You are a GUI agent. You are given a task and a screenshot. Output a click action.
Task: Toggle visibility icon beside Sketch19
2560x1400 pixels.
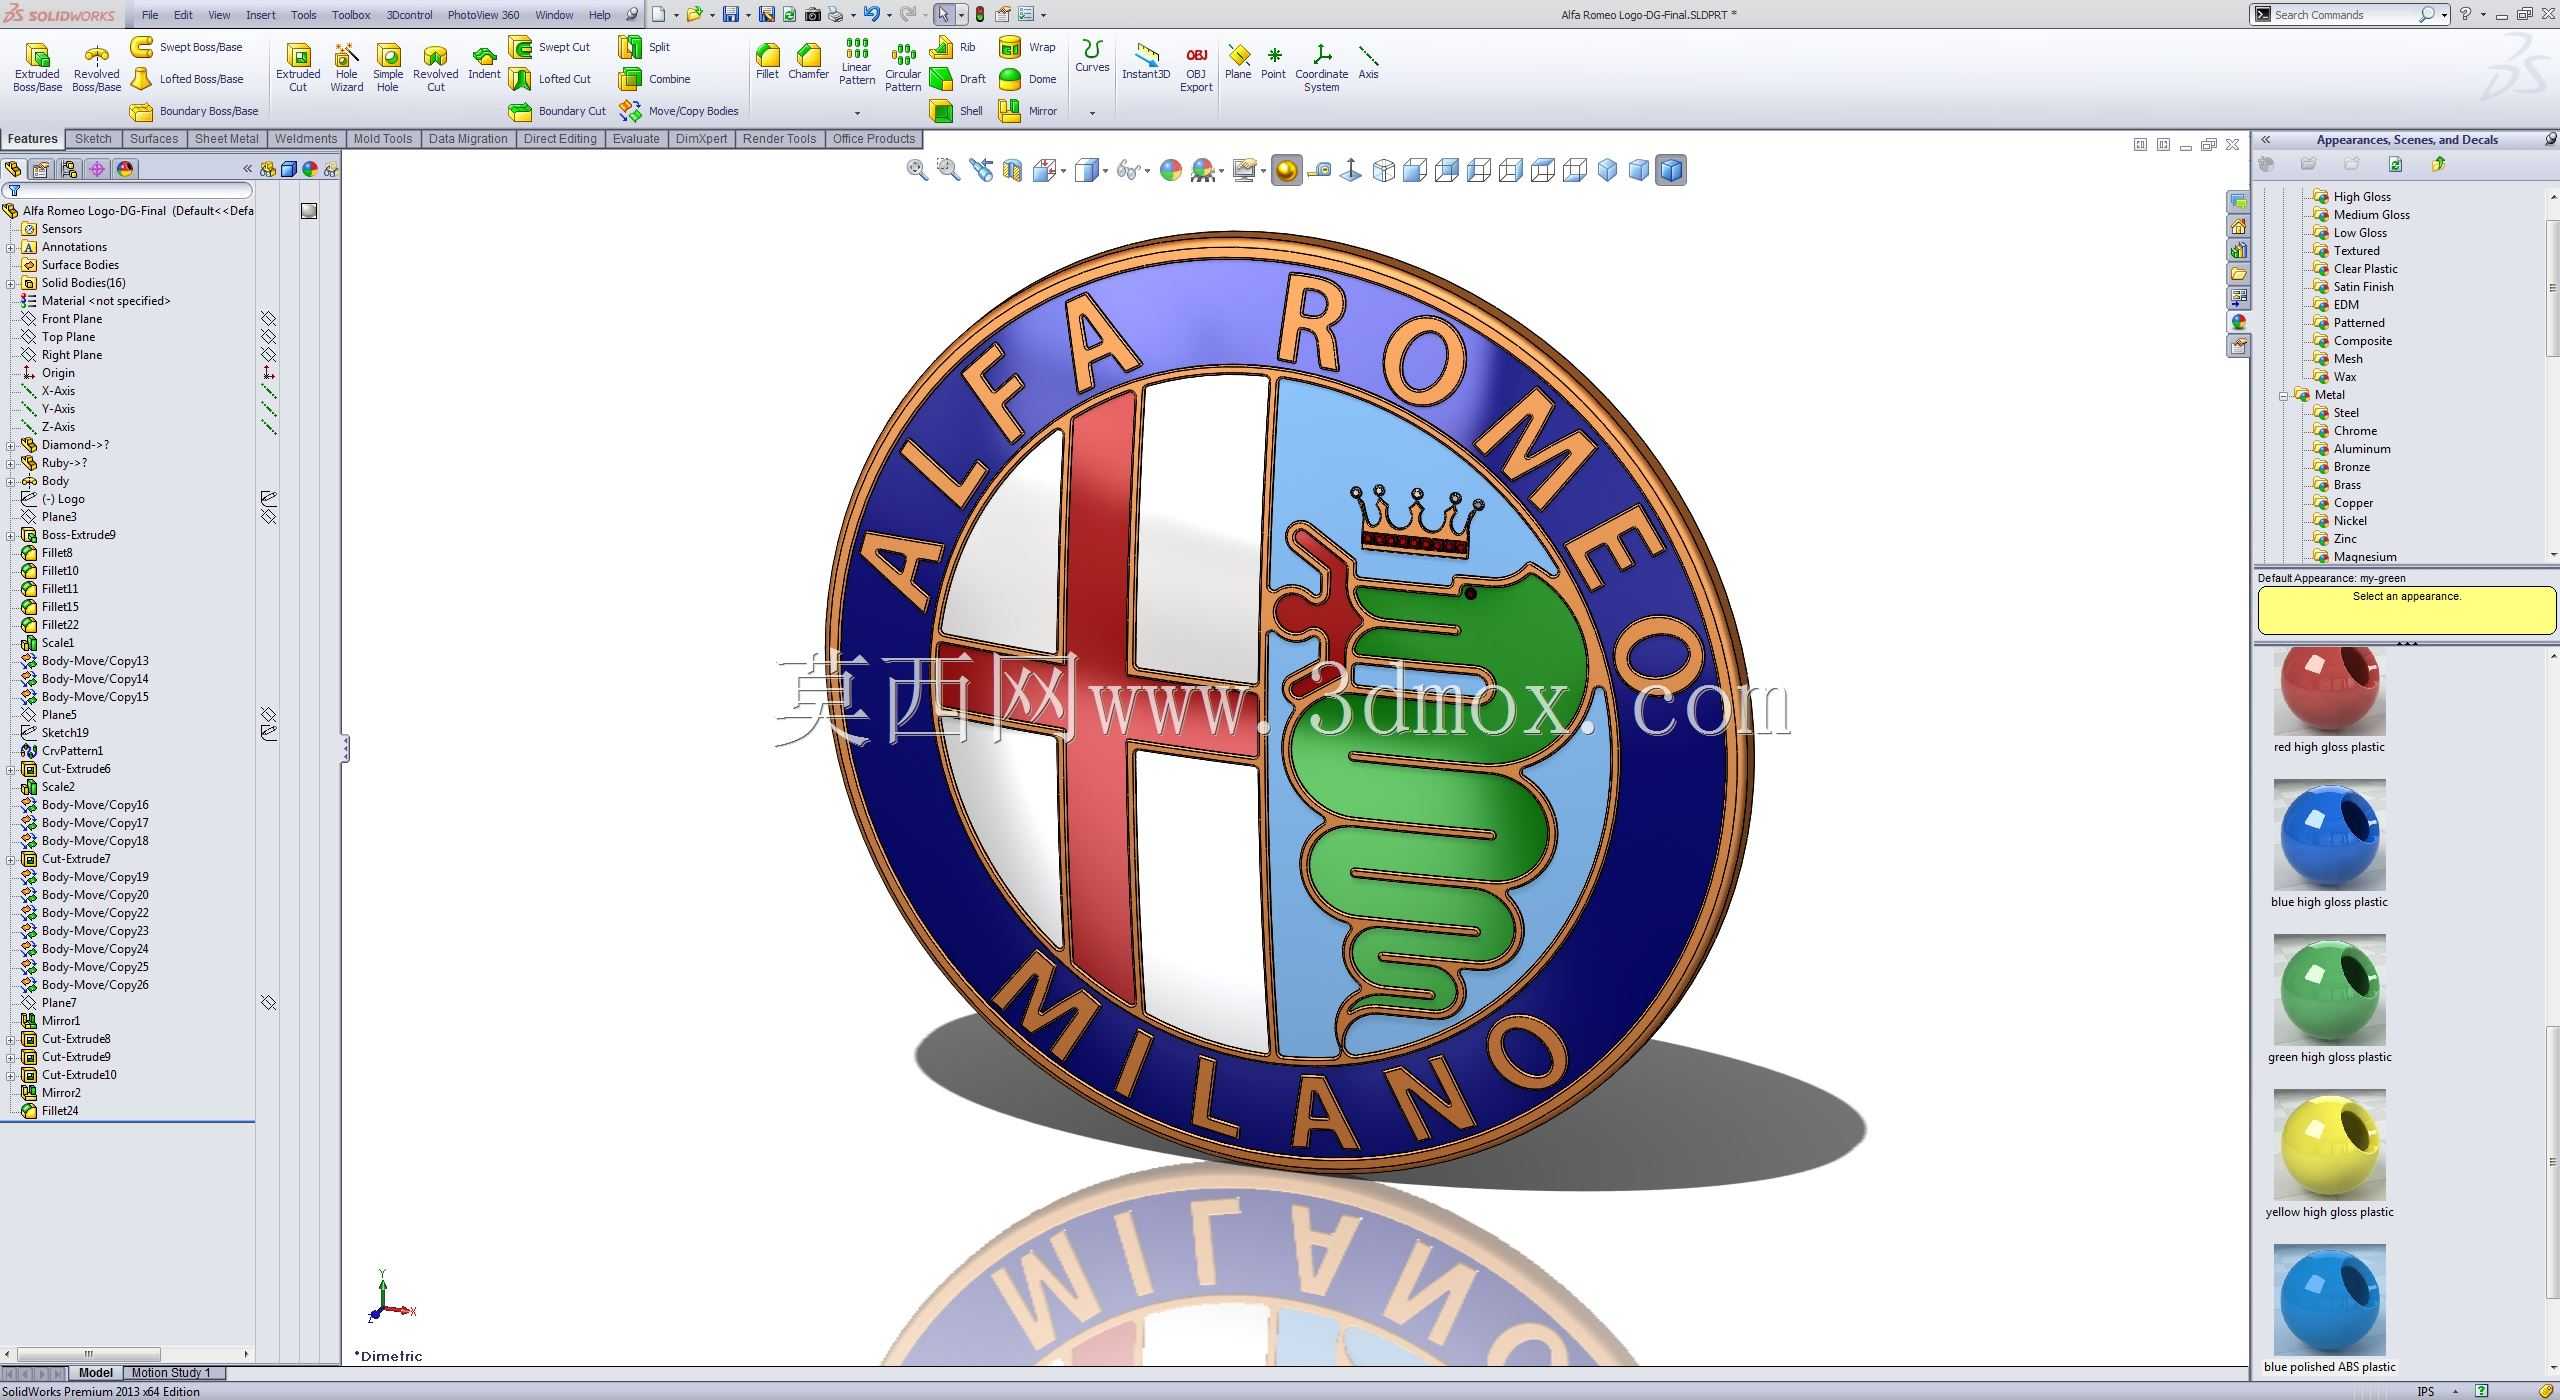(x=268, y=733)
